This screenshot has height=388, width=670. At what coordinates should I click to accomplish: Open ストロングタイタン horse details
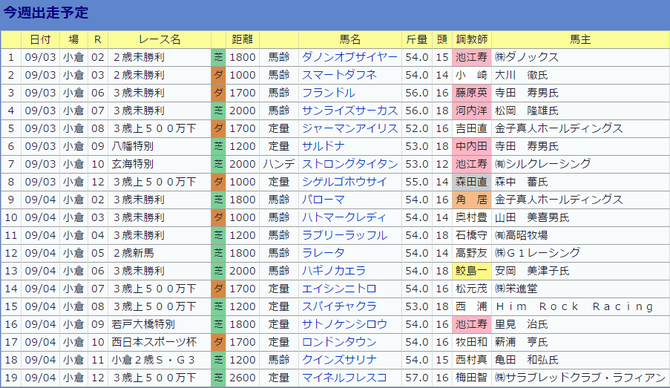(350, 164)
